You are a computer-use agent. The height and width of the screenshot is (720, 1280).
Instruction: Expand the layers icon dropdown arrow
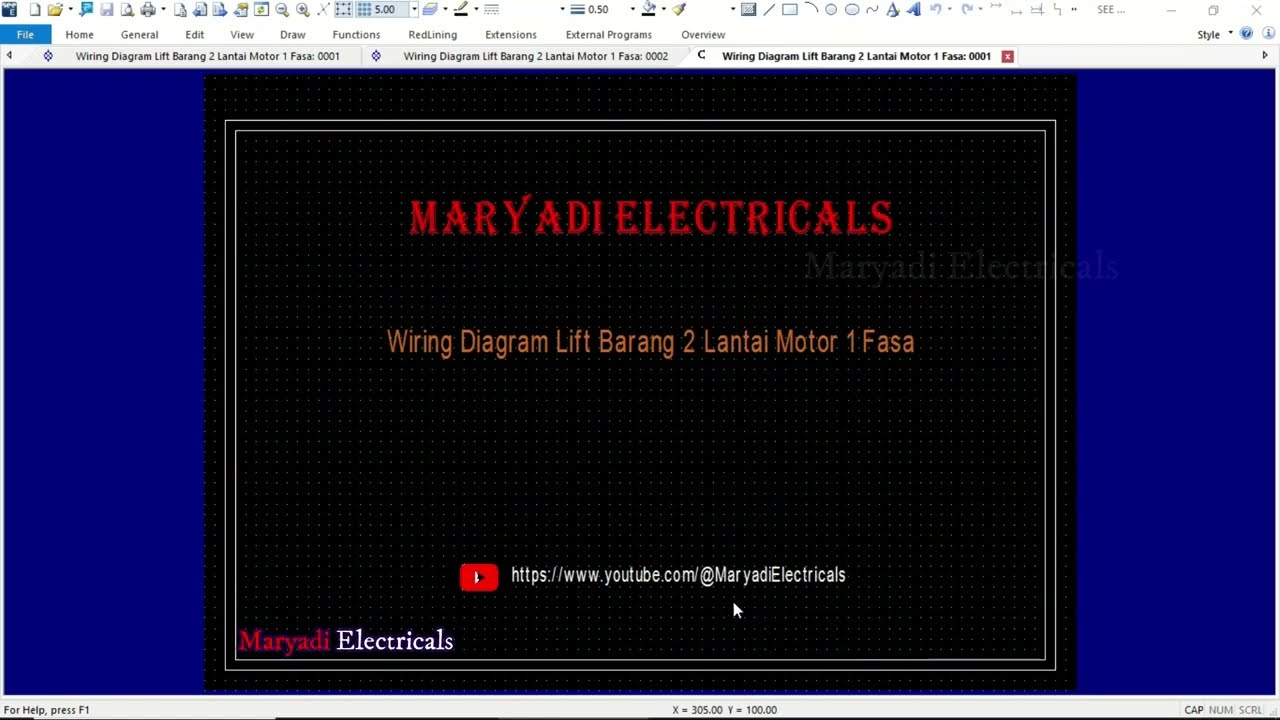445,9
